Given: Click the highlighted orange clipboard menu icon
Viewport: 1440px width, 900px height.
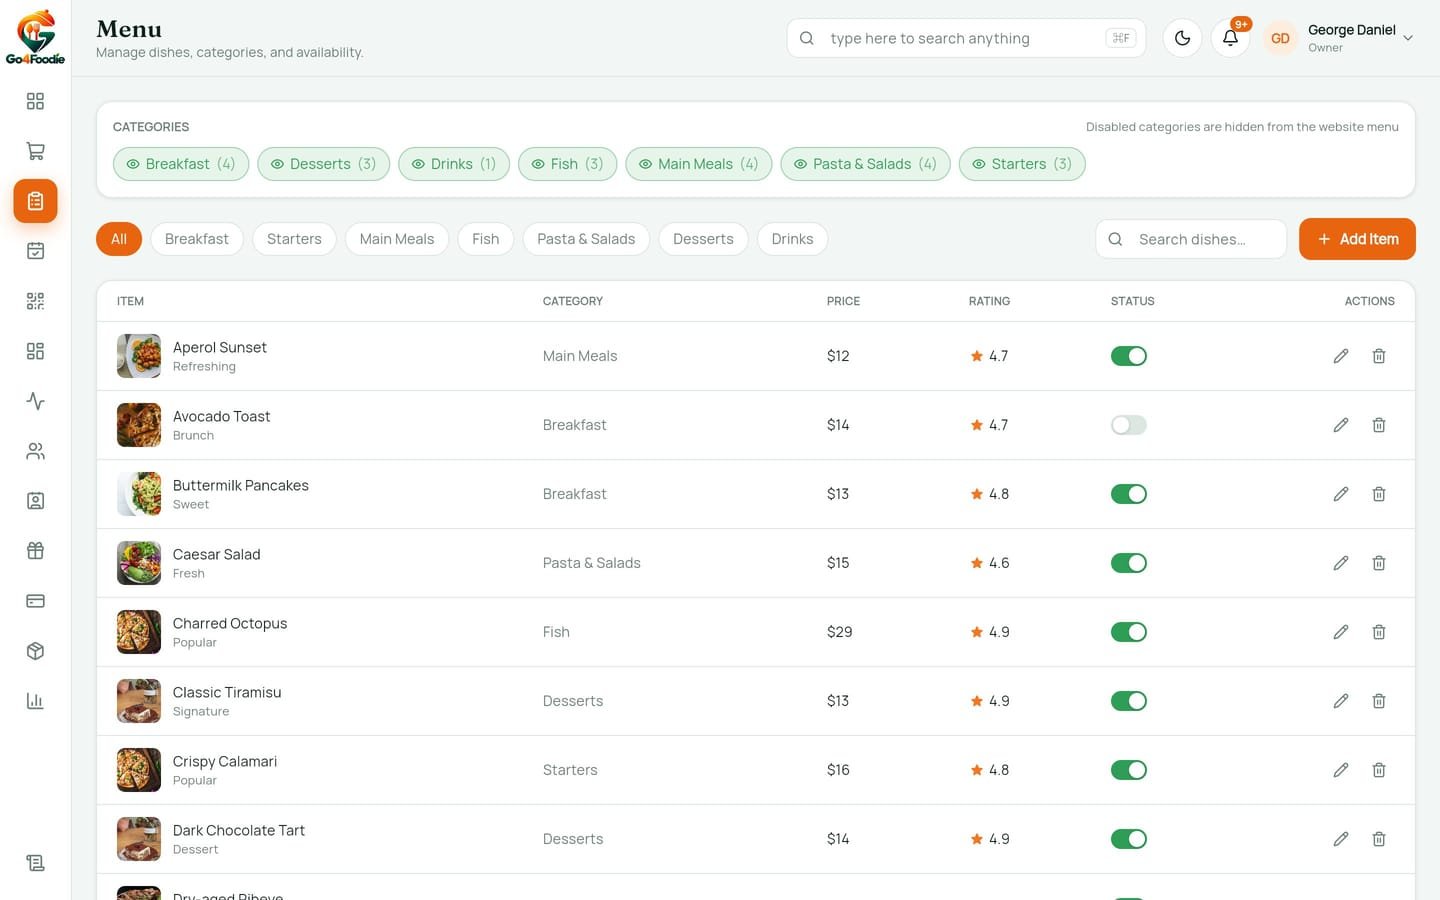Looking at the screenshot, I should [x=35, y=201].
